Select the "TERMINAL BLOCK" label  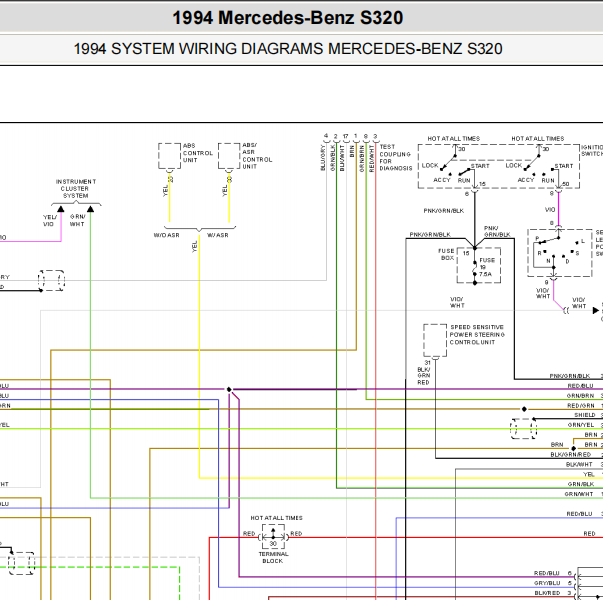click(273, 557)
